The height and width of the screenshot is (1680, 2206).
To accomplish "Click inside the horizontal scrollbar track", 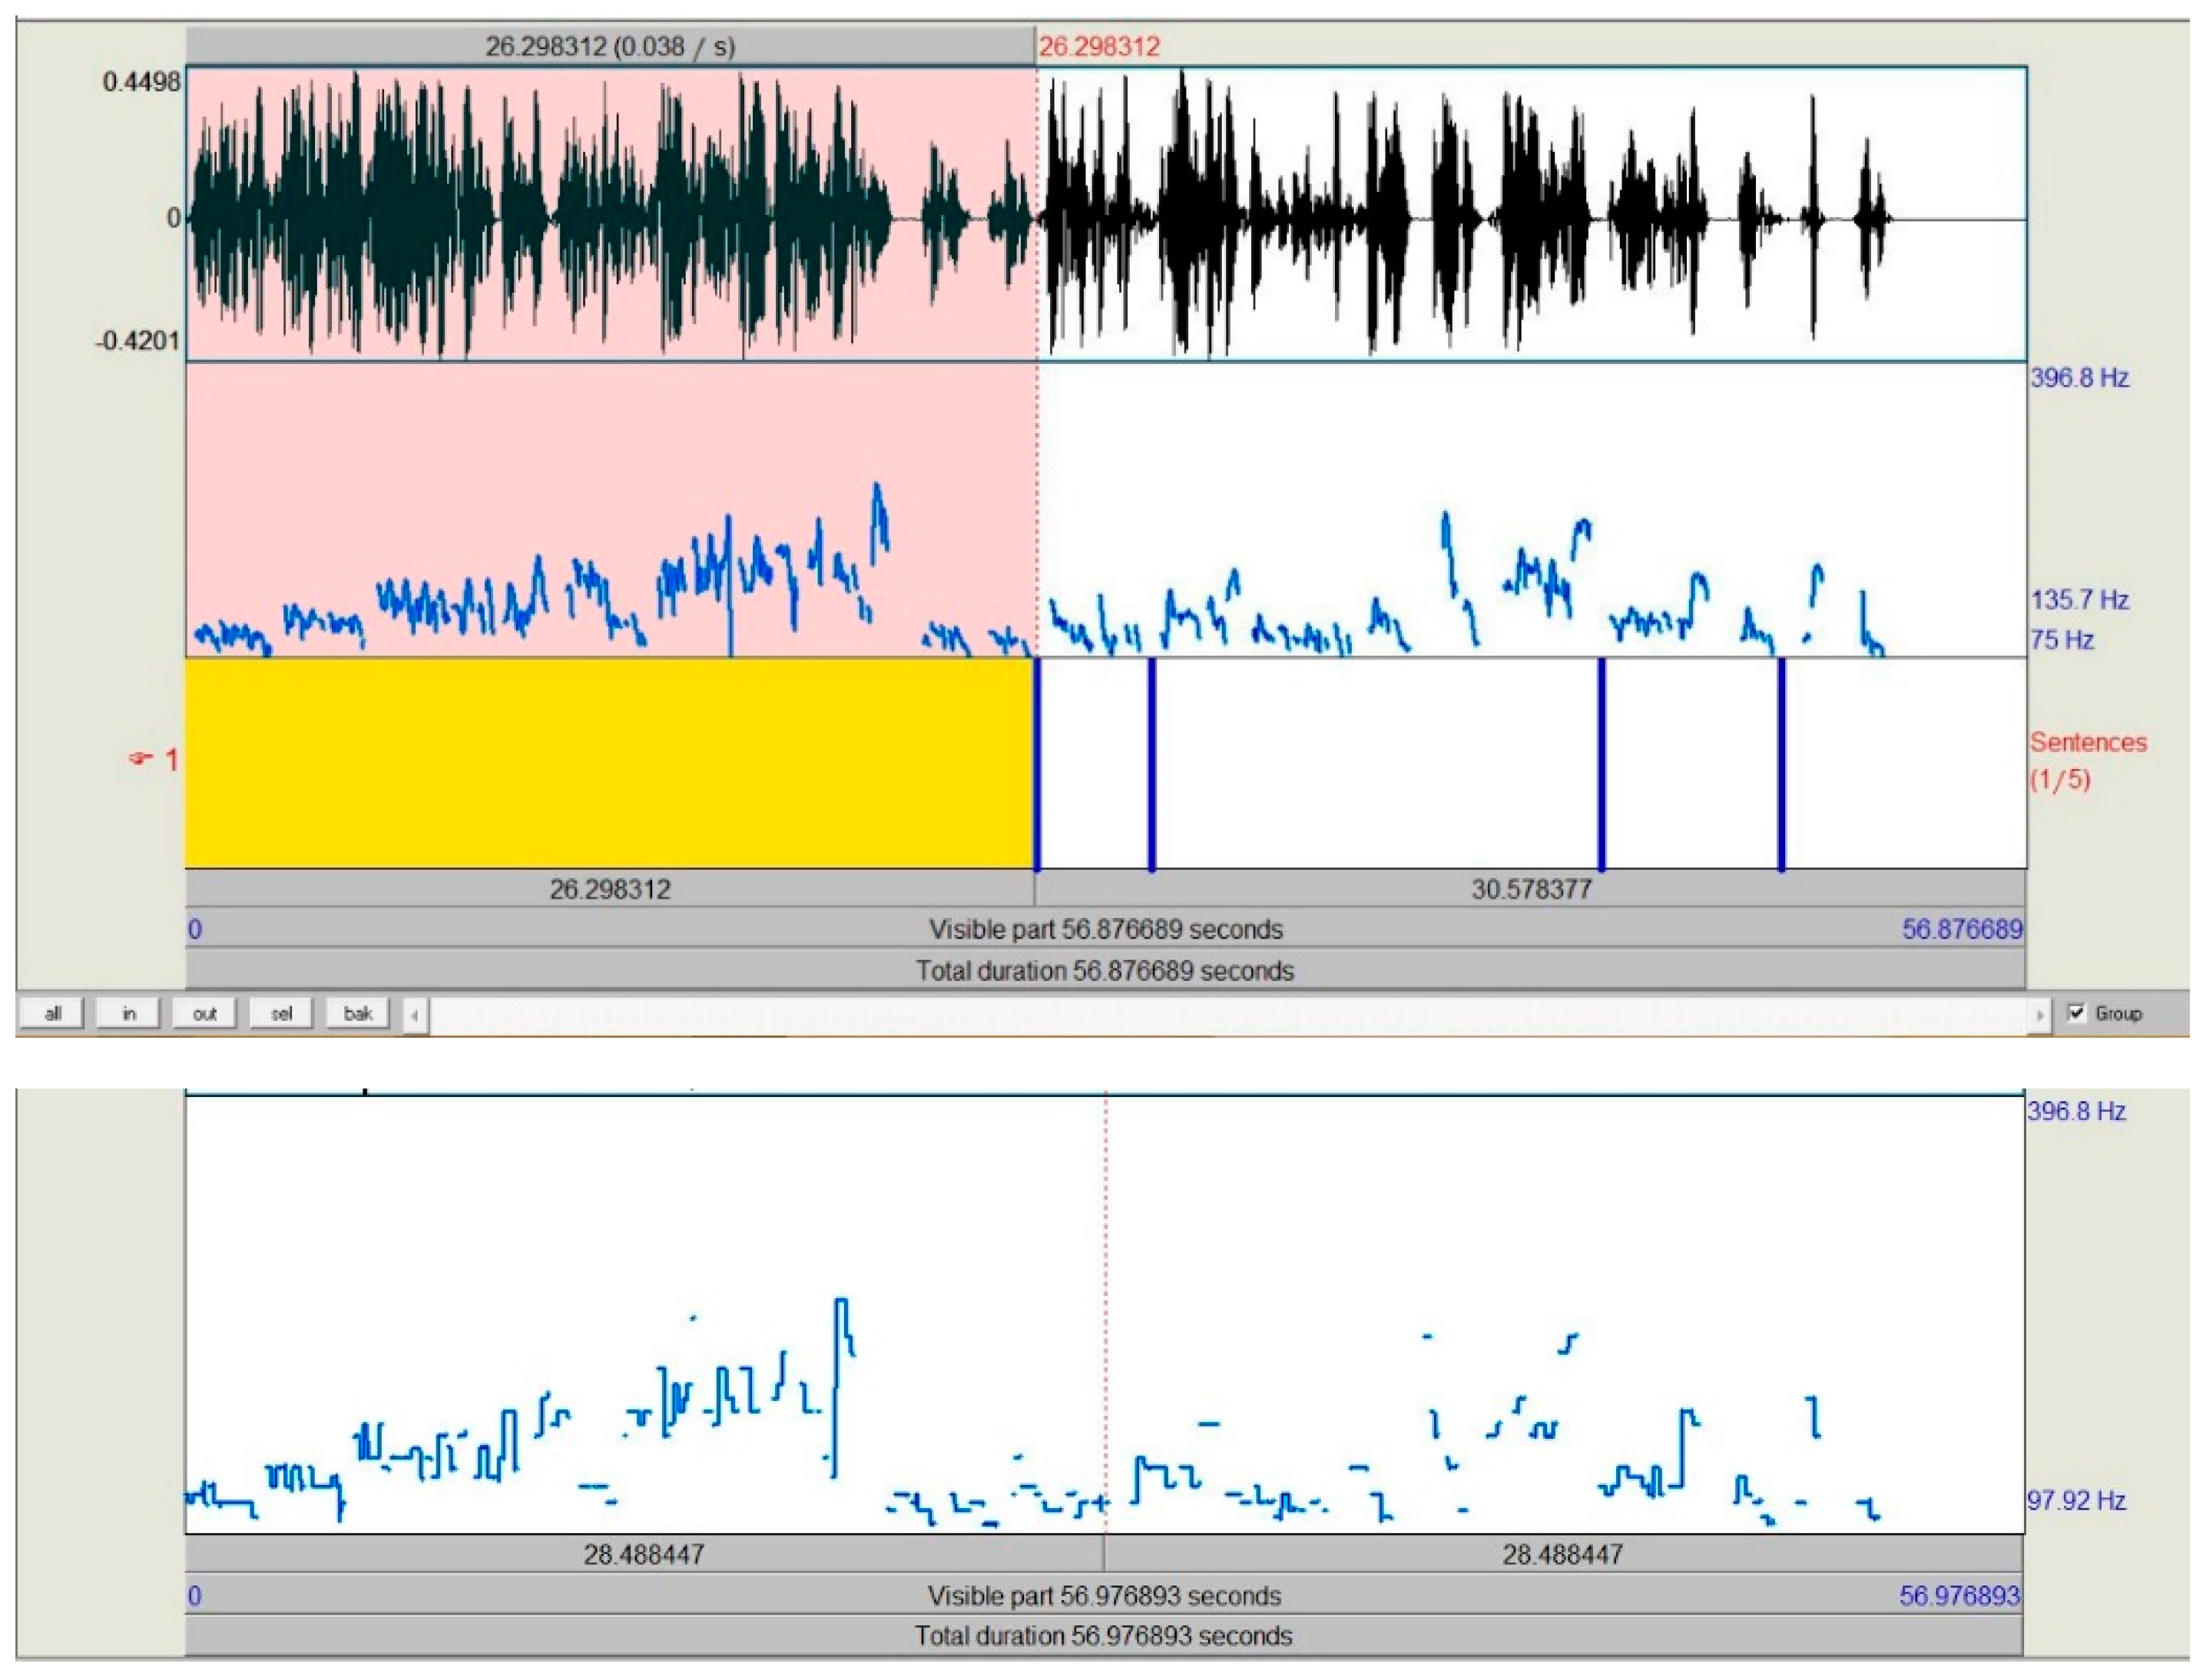I will 1228,1014.
